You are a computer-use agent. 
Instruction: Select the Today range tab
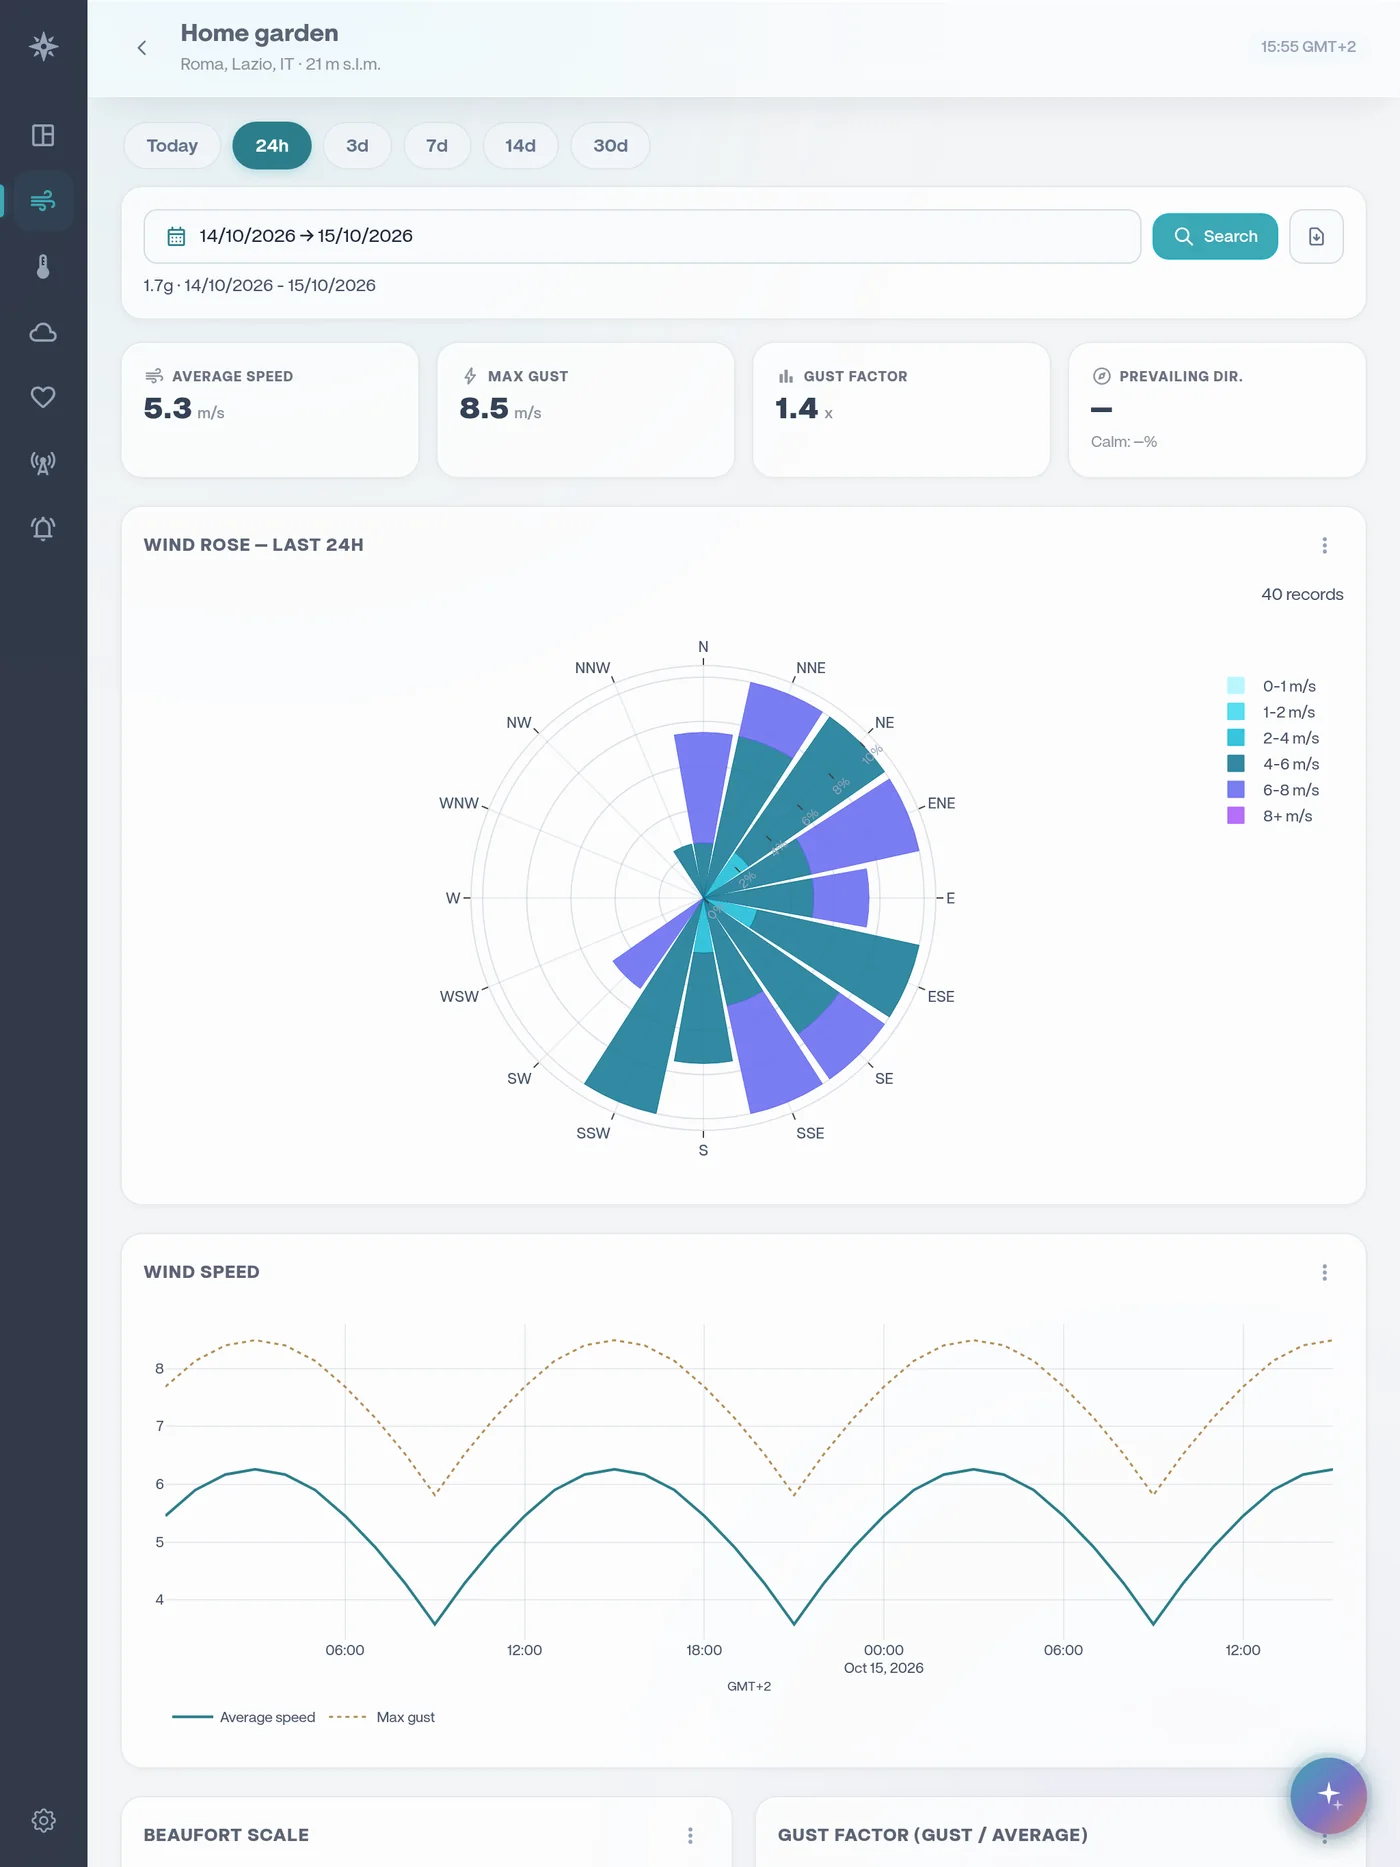point(172,146)
